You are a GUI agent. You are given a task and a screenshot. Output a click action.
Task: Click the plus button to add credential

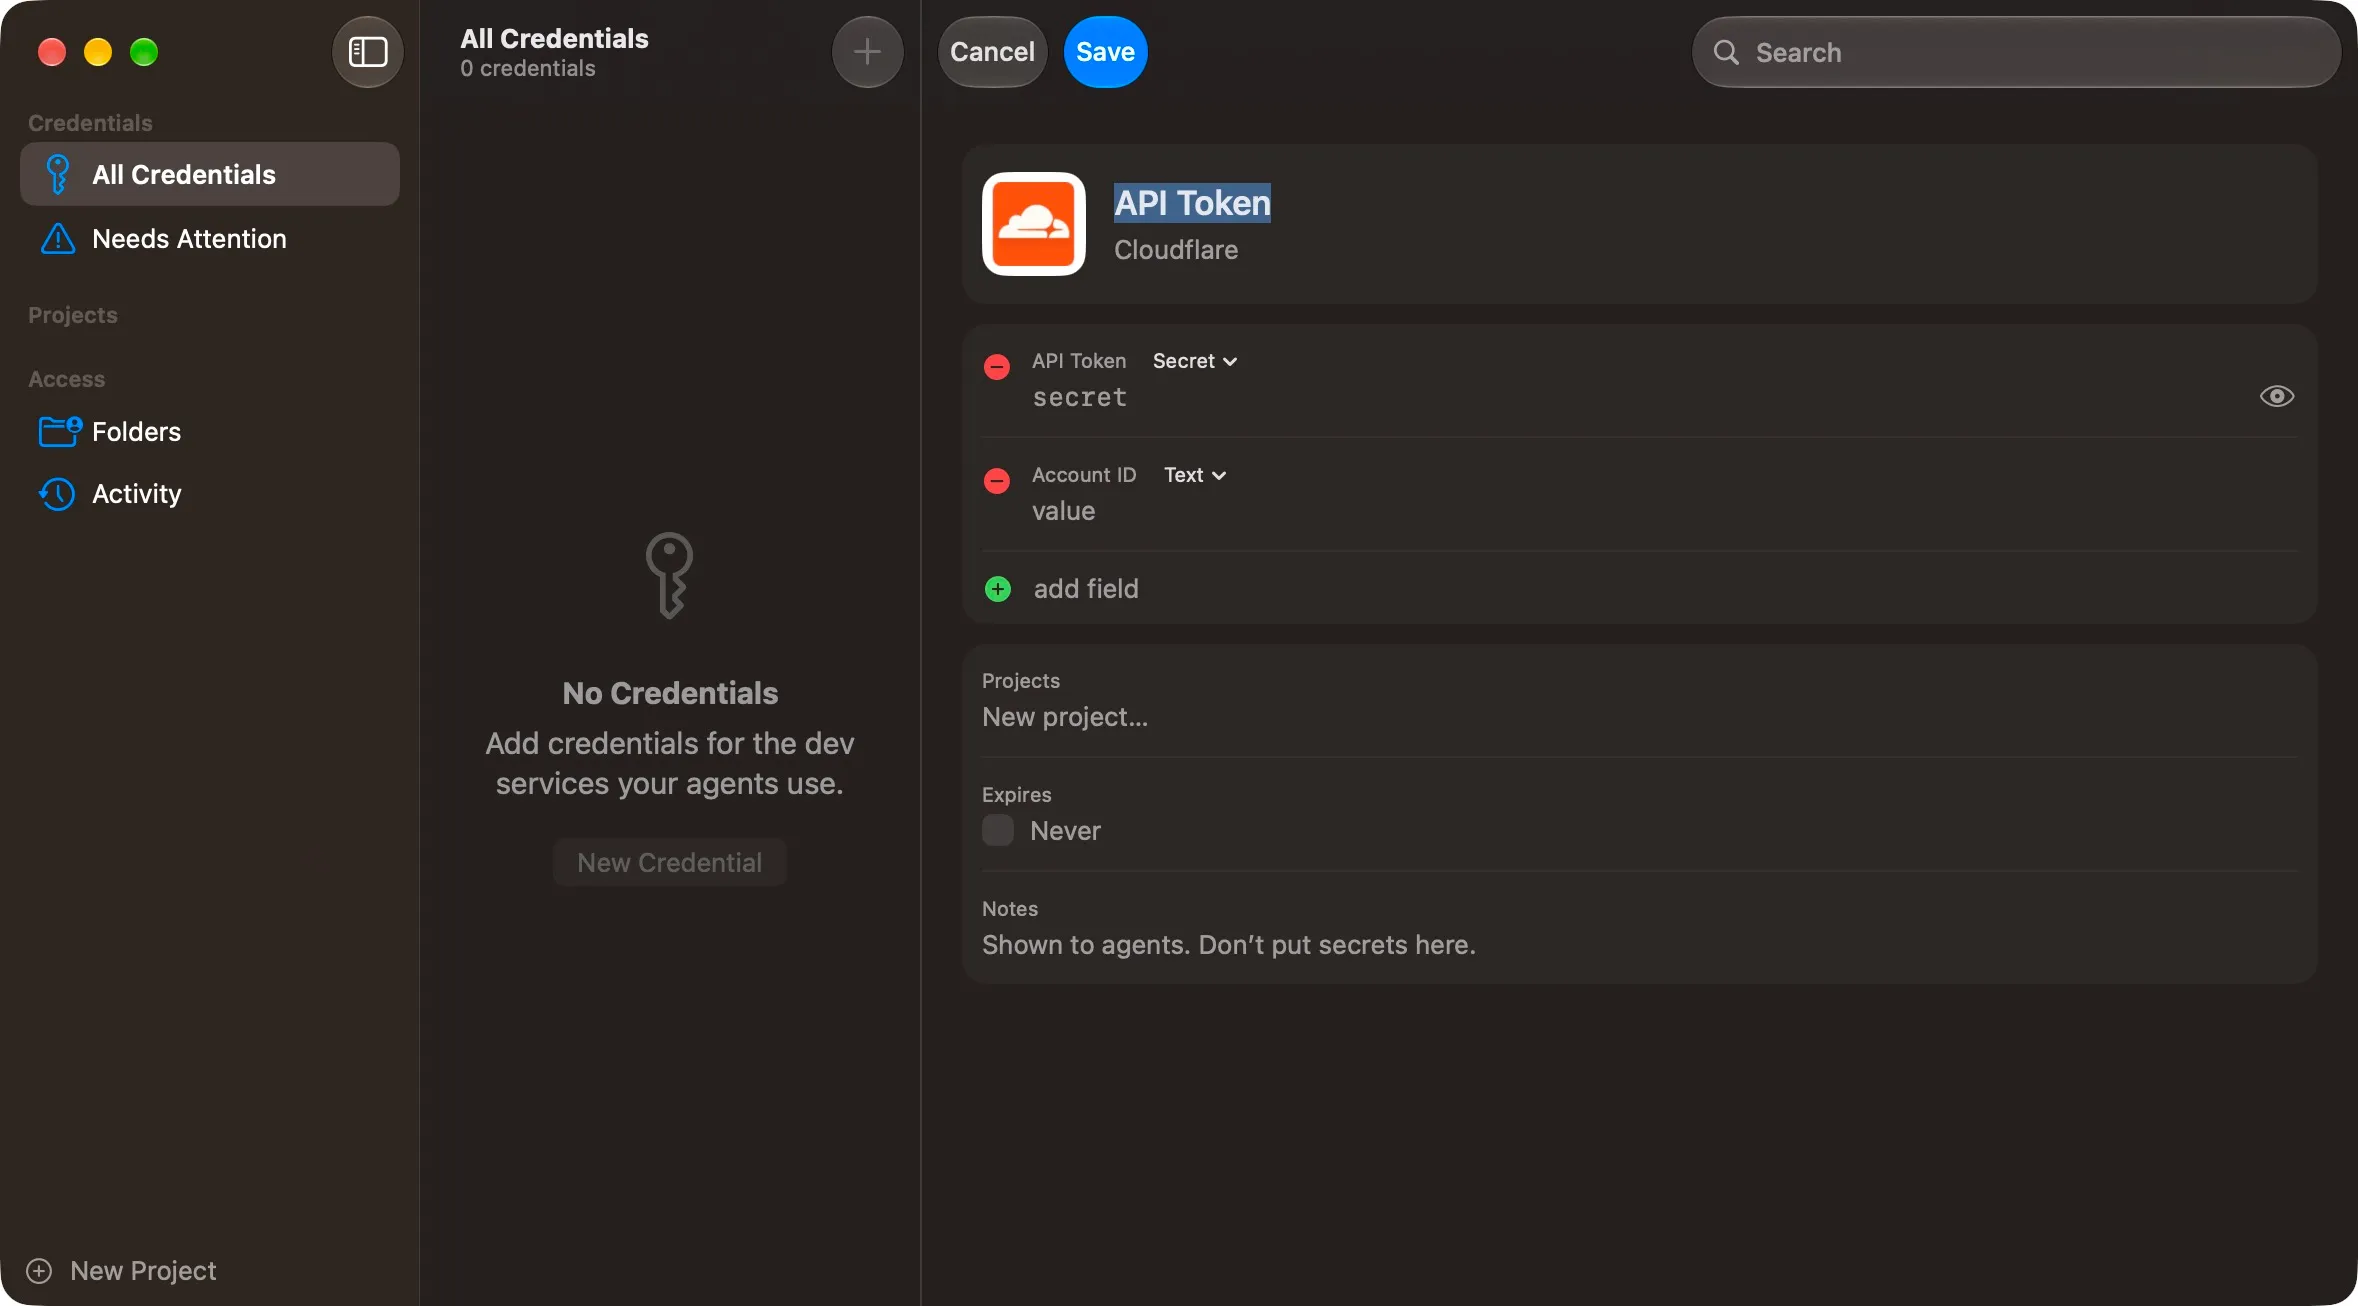(867, 52)
